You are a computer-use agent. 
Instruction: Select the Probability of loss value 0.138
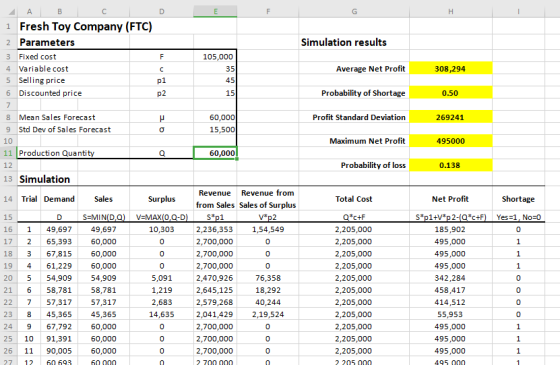click(451, 165)
